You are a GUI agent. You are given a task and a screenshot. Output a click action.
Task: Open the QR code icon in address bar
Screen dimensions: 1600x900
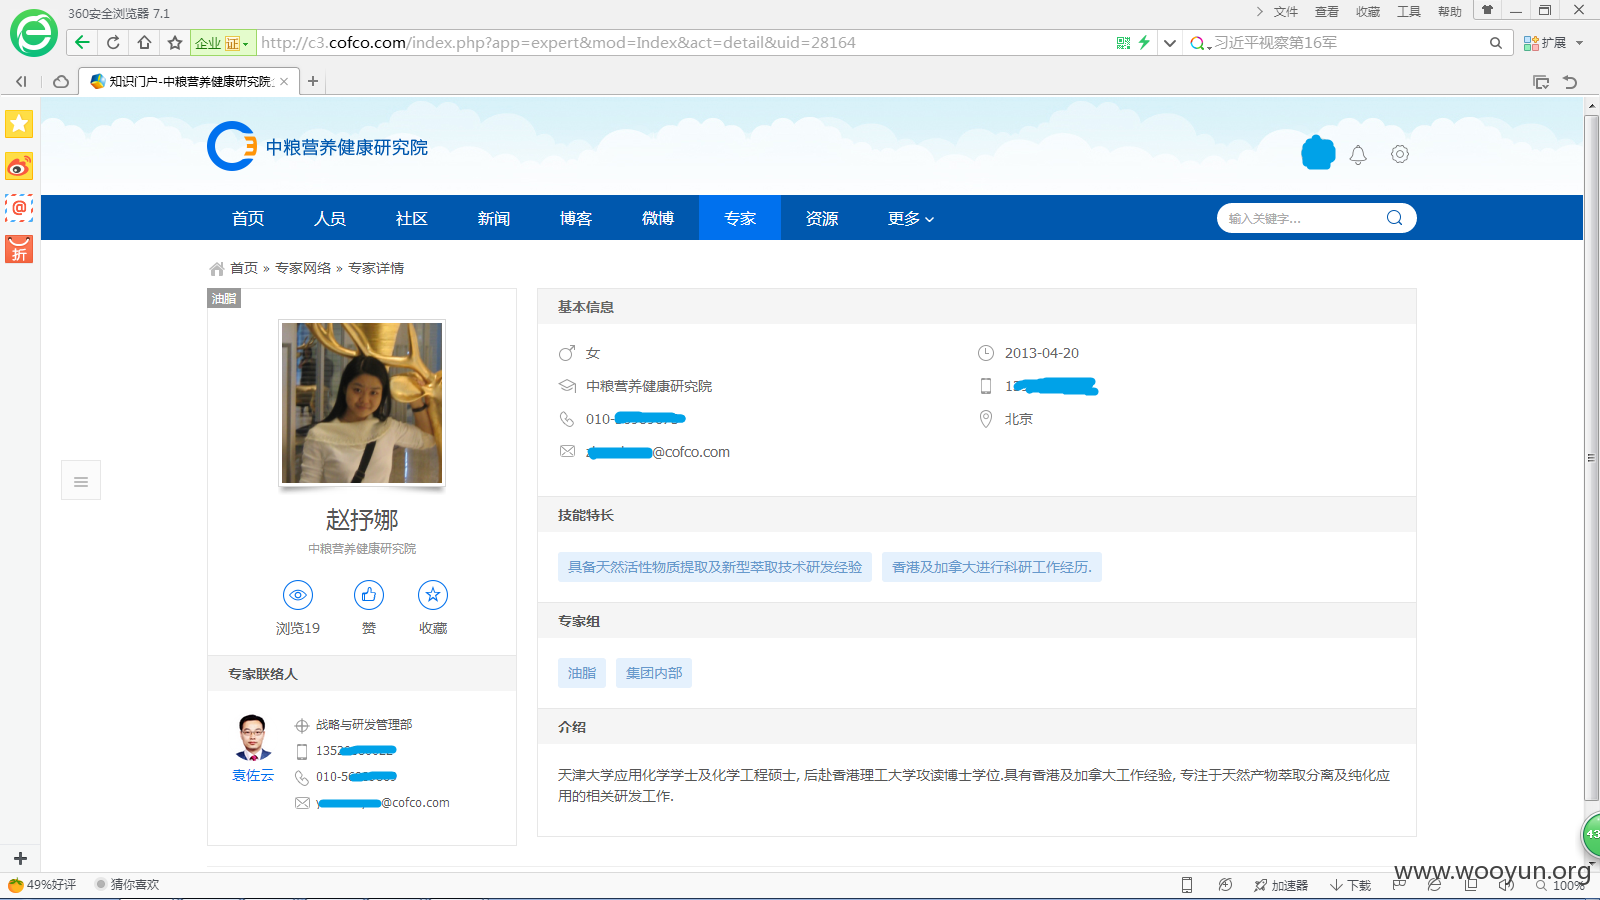[1123, 43]
